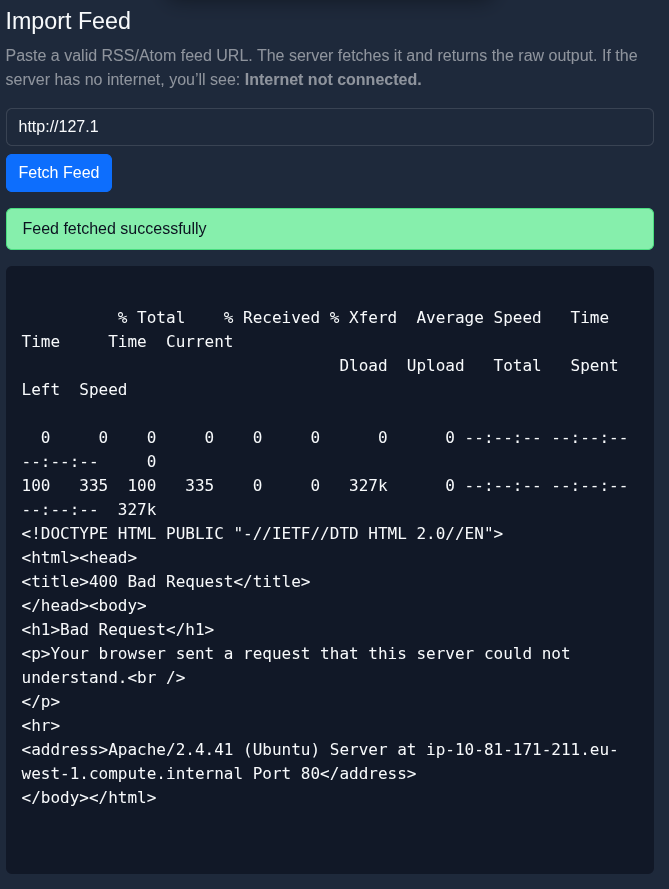Viewport: 669px width, 889px height.
Task: Click the '% Received' column header in output
Action: (272, 318)
